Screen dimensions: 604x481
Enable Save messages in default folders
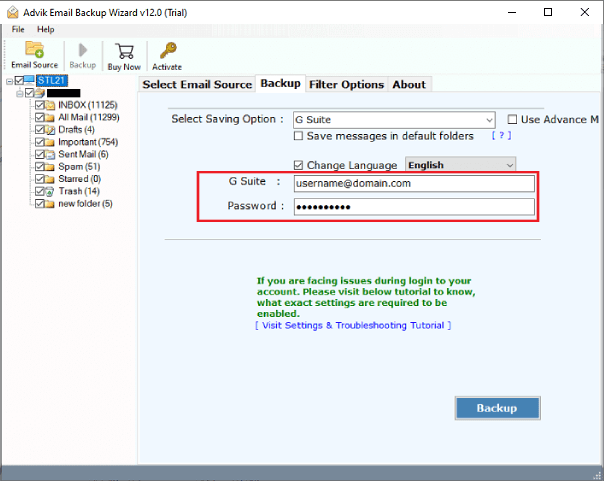pyautogui.click(x=298, y=136)
